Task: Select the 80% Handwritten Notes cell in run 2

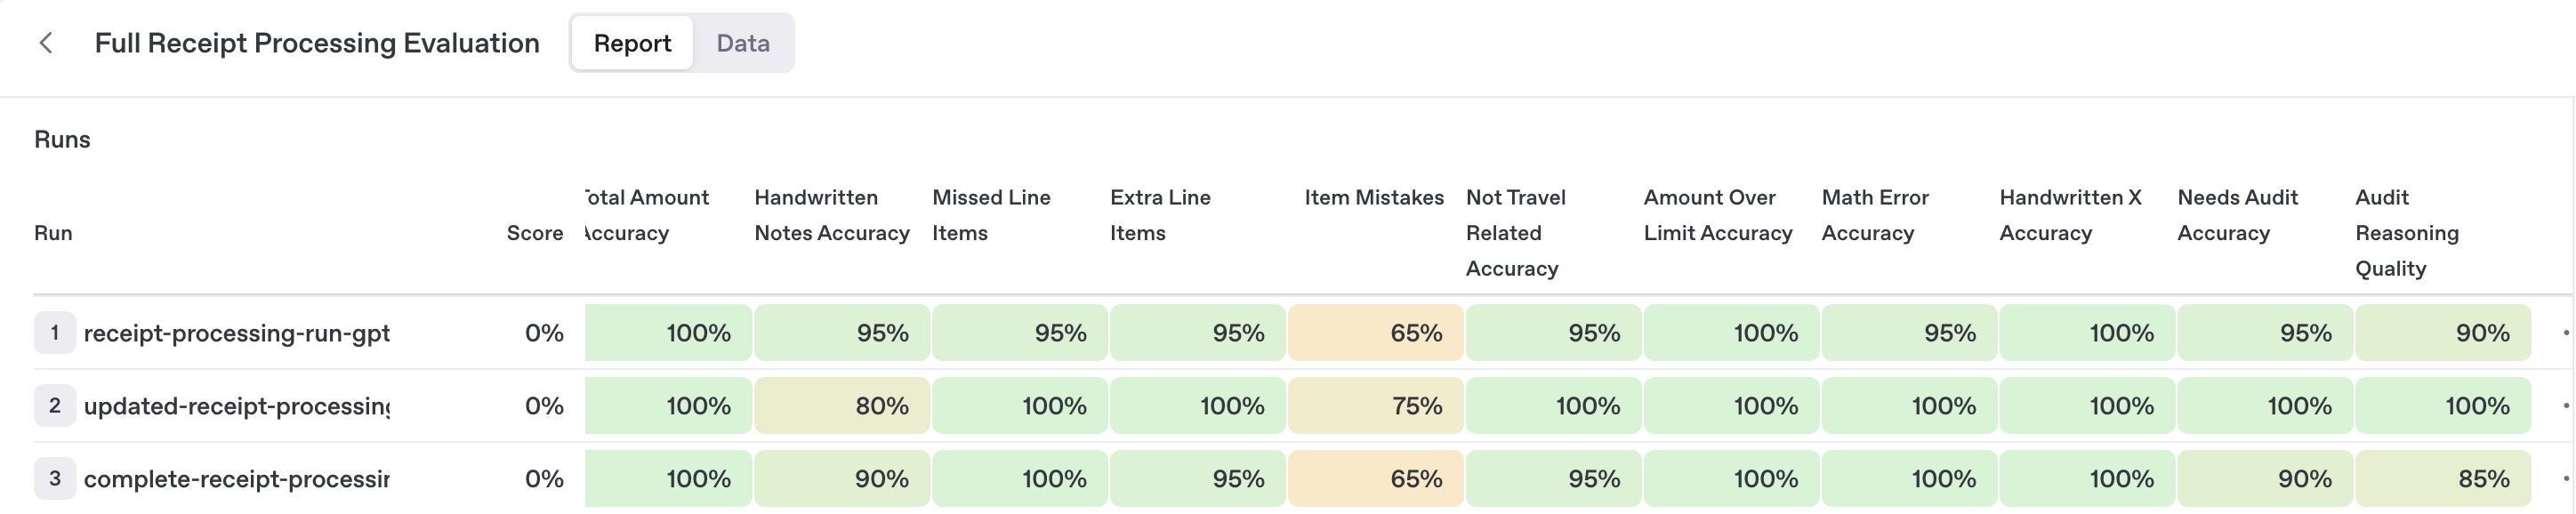Action: click(x=841, y=406)
